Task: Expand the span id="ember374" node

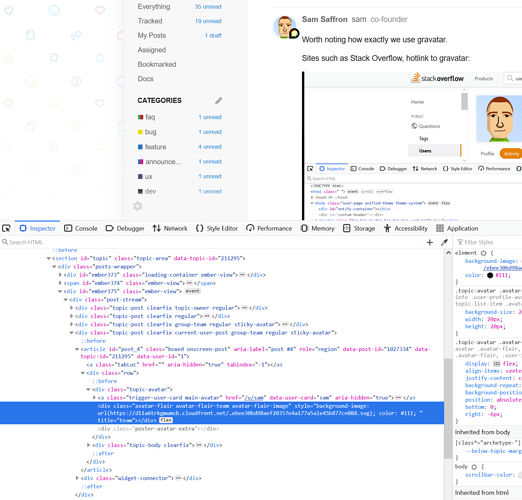Action: coord(60,283)
